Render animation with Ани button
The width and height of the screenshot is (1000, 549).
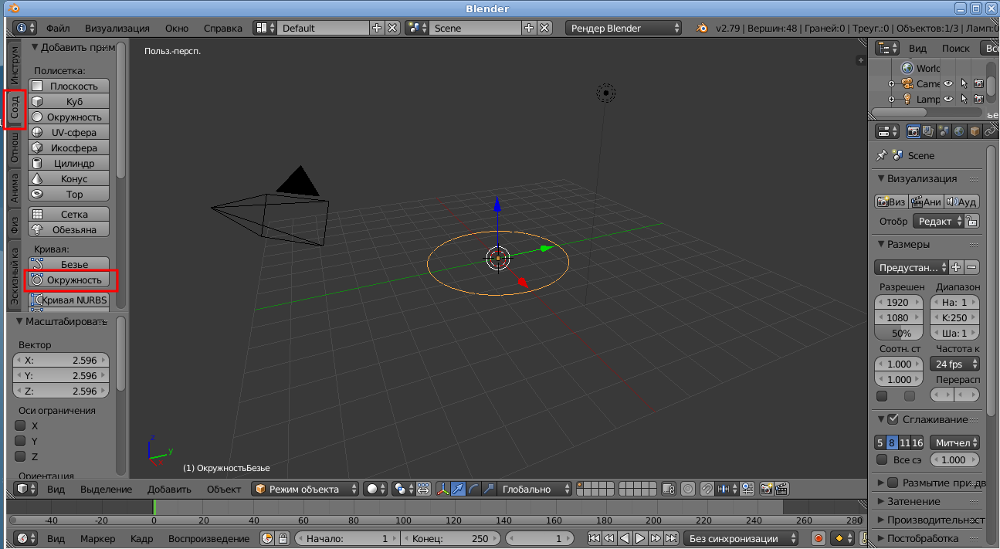pos(926,201)
